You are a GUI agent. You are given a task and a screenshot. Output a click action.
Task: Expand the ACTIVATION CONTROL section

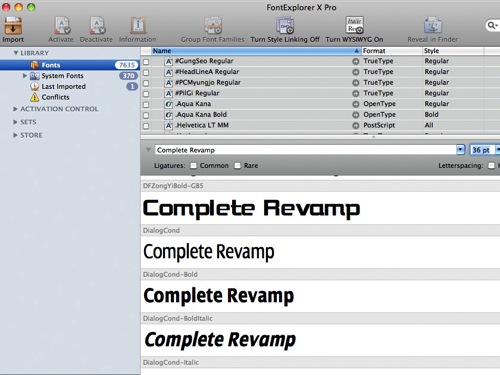15,109
